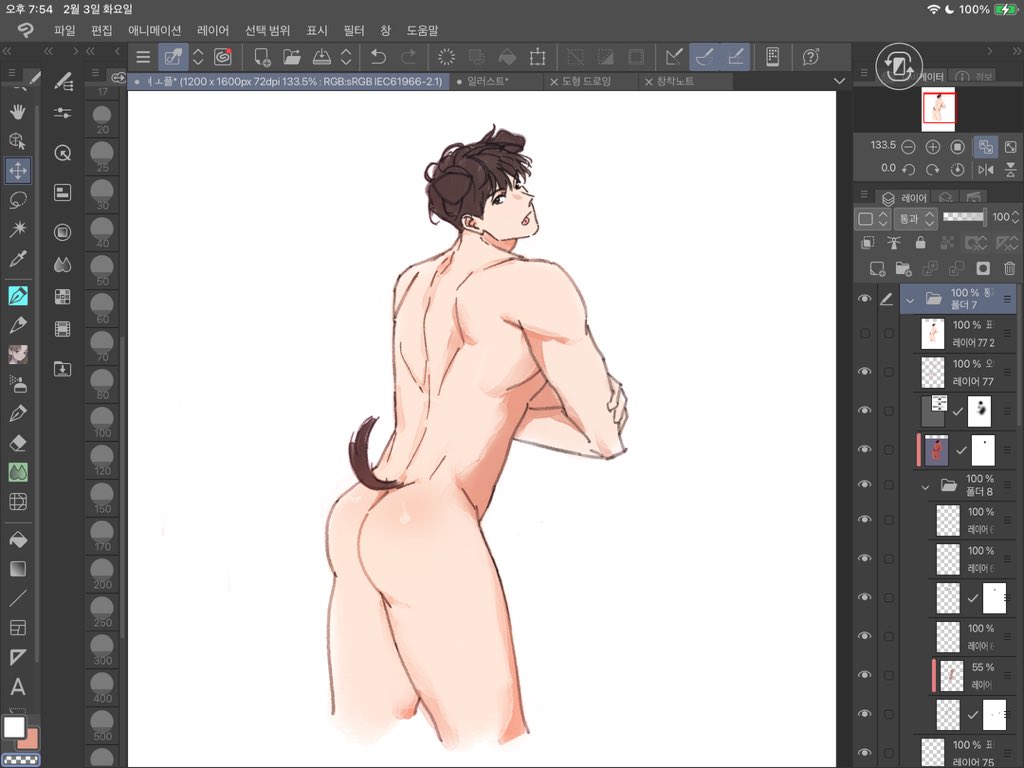Open the blending mode 통과 dropdown
1024x768 pixels.
916,218
